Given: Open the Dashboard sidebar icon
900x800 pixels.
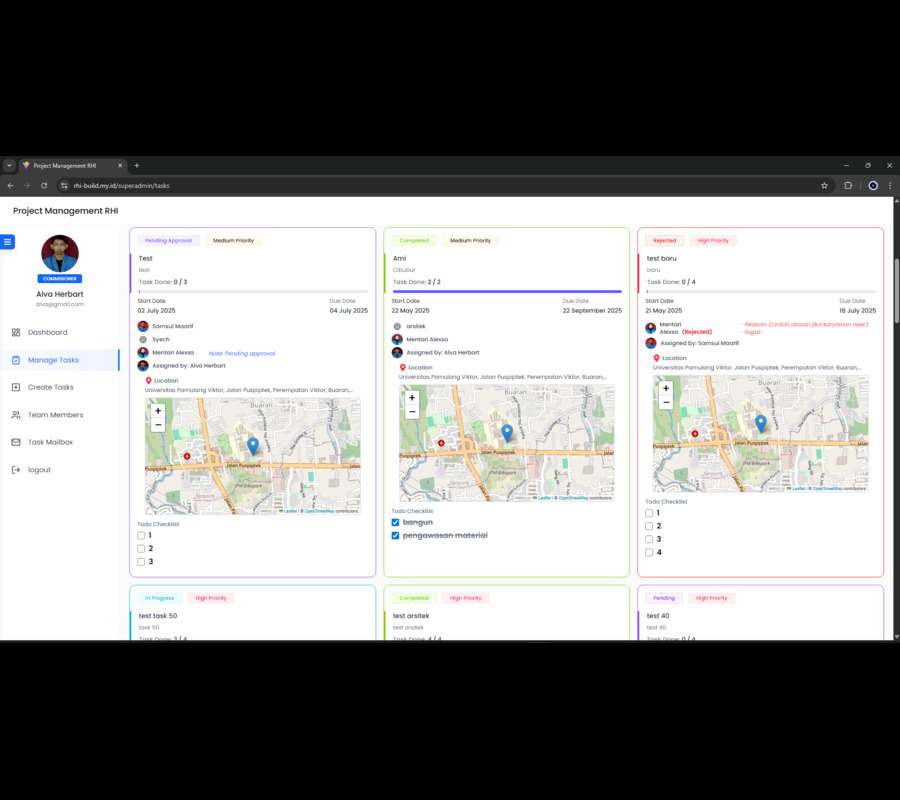Looking at the screenshot, I should coord(16,332).
